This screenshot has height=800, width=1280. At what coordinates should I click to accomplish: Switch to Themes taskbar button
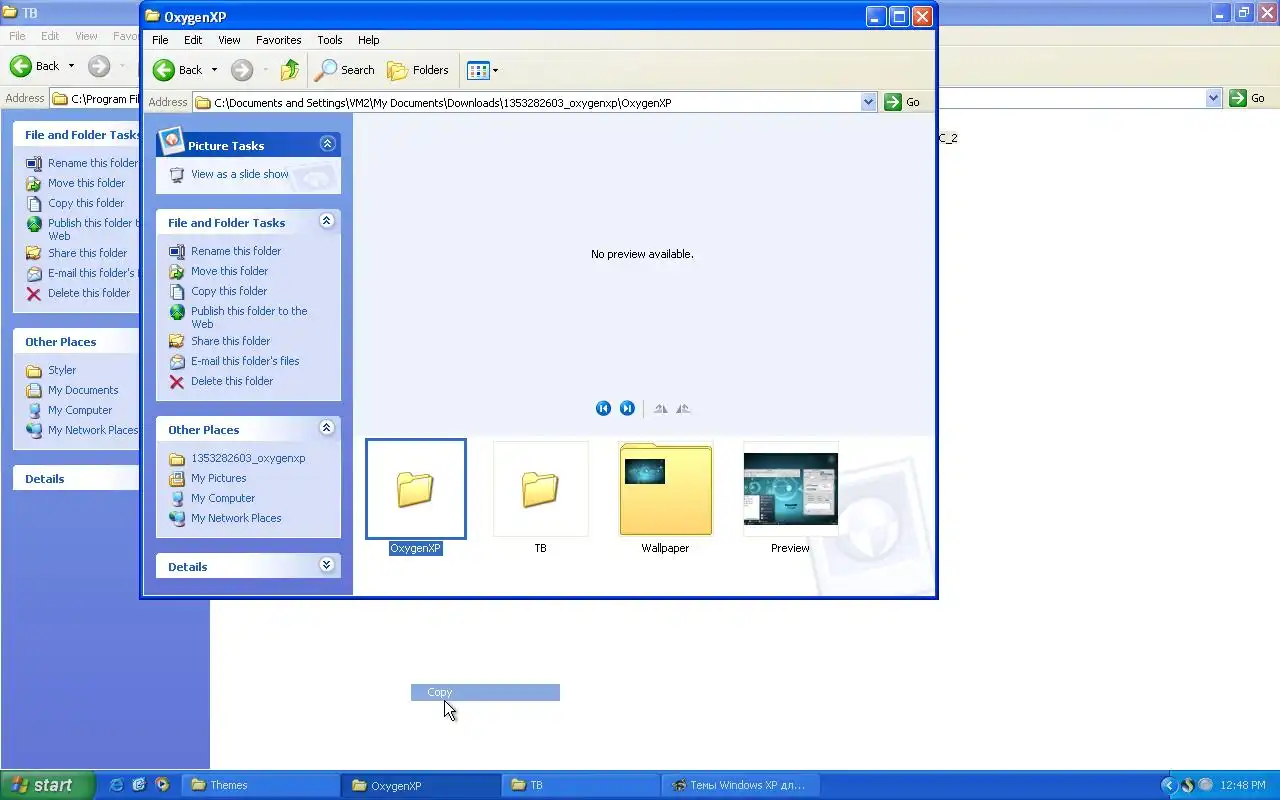pyautogui.click(x=260, y=785)
